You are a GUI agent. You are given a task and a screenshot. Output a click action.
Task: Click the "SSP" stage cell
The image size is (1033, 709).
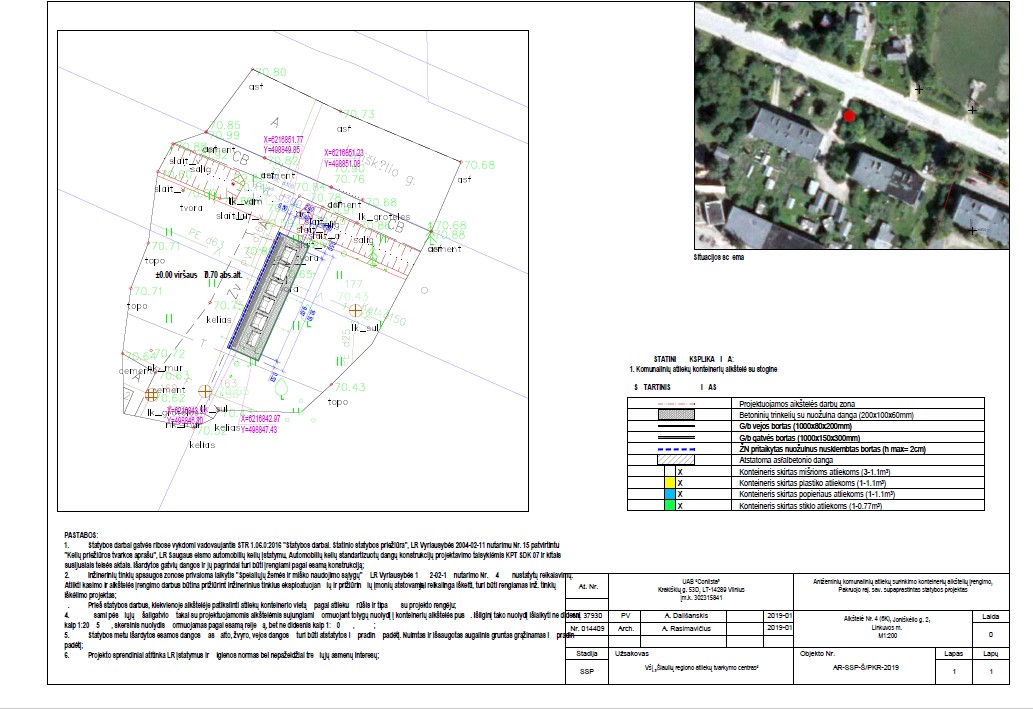[587, 671]
